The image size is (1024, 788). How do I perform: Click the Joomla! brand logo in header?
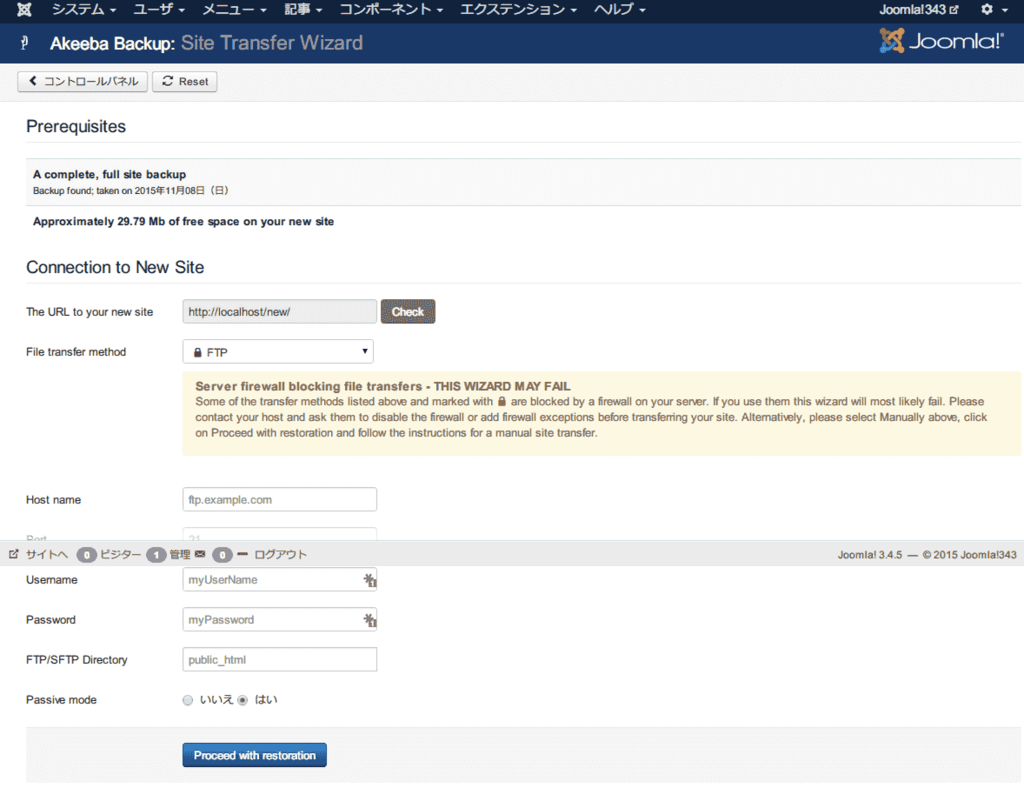coord(941,41)
